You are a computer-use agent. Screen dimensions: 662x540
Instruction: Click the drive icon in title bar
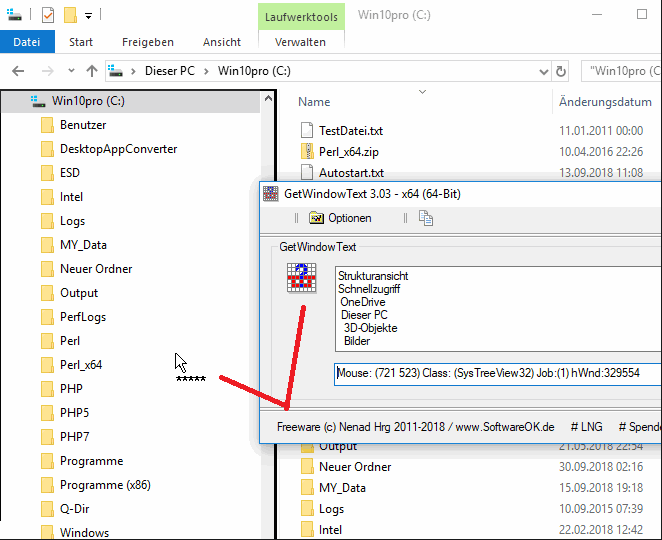pyautogui.click(x=14, y=15)
